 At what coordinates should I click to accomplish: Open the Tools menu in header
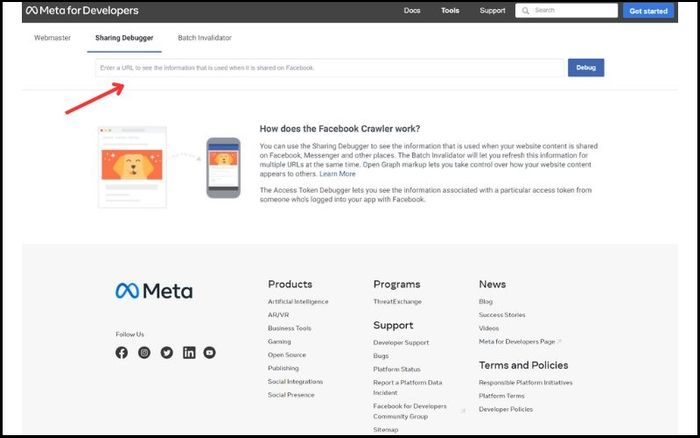coord(450,10)
